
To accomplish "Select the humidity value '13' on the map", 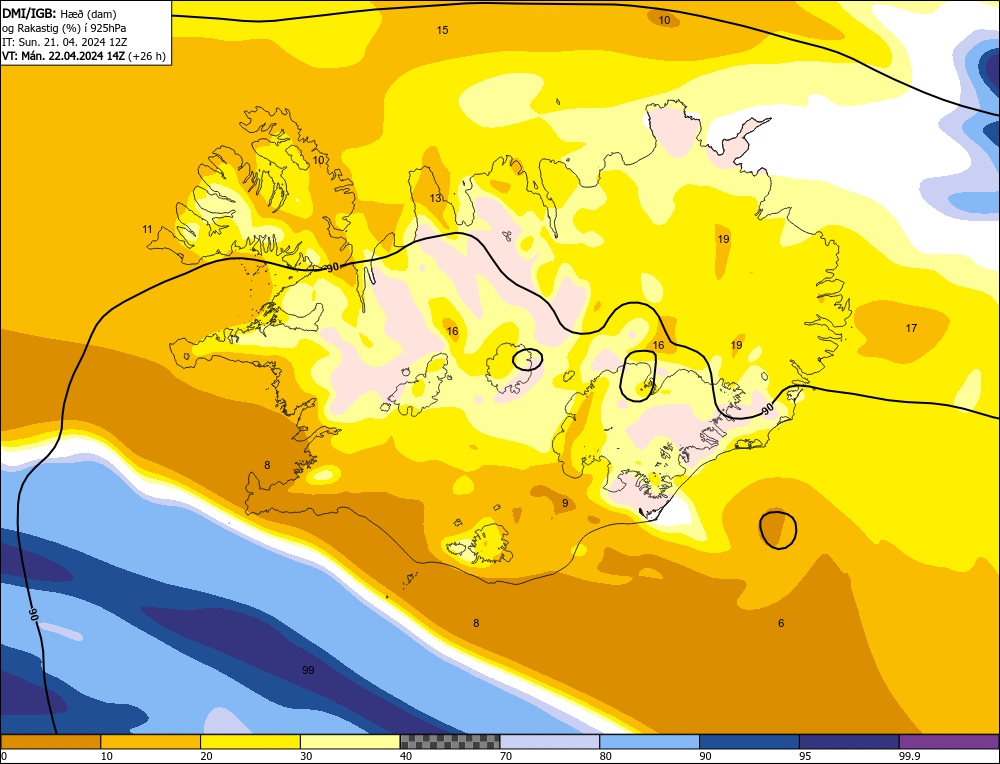I will click(x=435, y=198).
